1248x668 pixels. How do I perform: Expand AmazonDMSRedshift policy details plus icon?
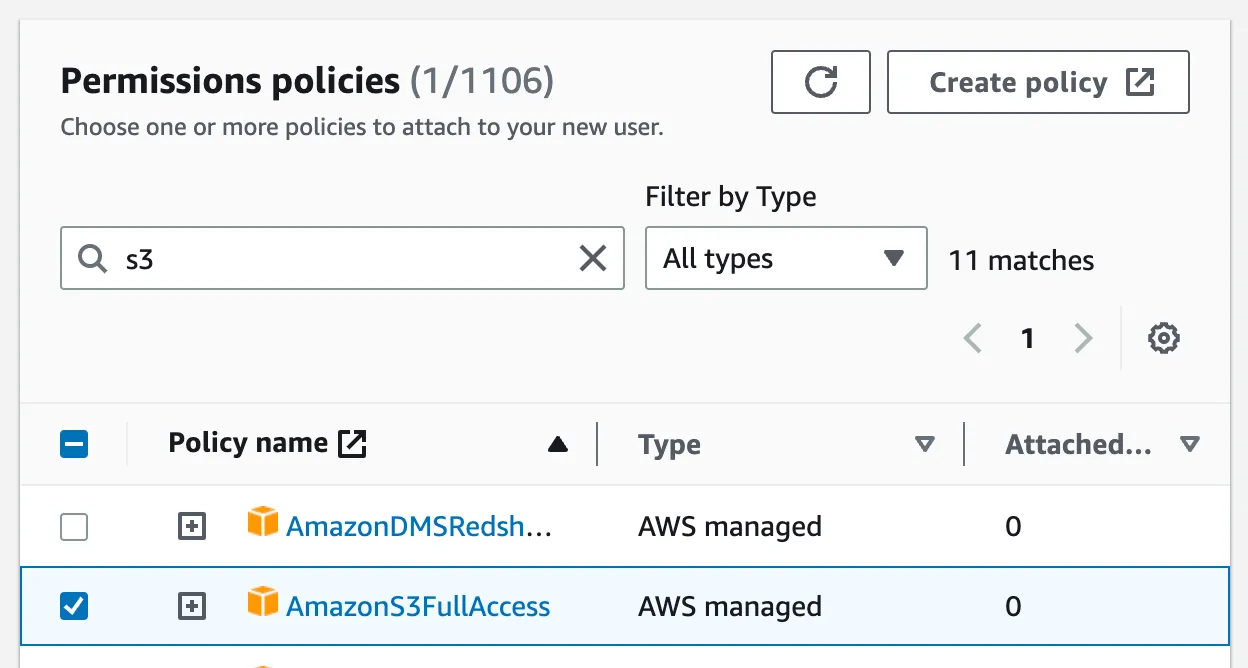click(192, 526)
